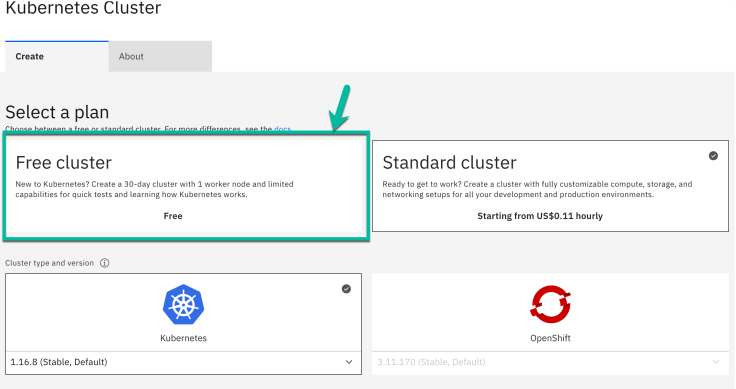The image size is (736, 389).
Task: Click the 'Starting from US$0.11 hourly' text
Action: point(540,216)
